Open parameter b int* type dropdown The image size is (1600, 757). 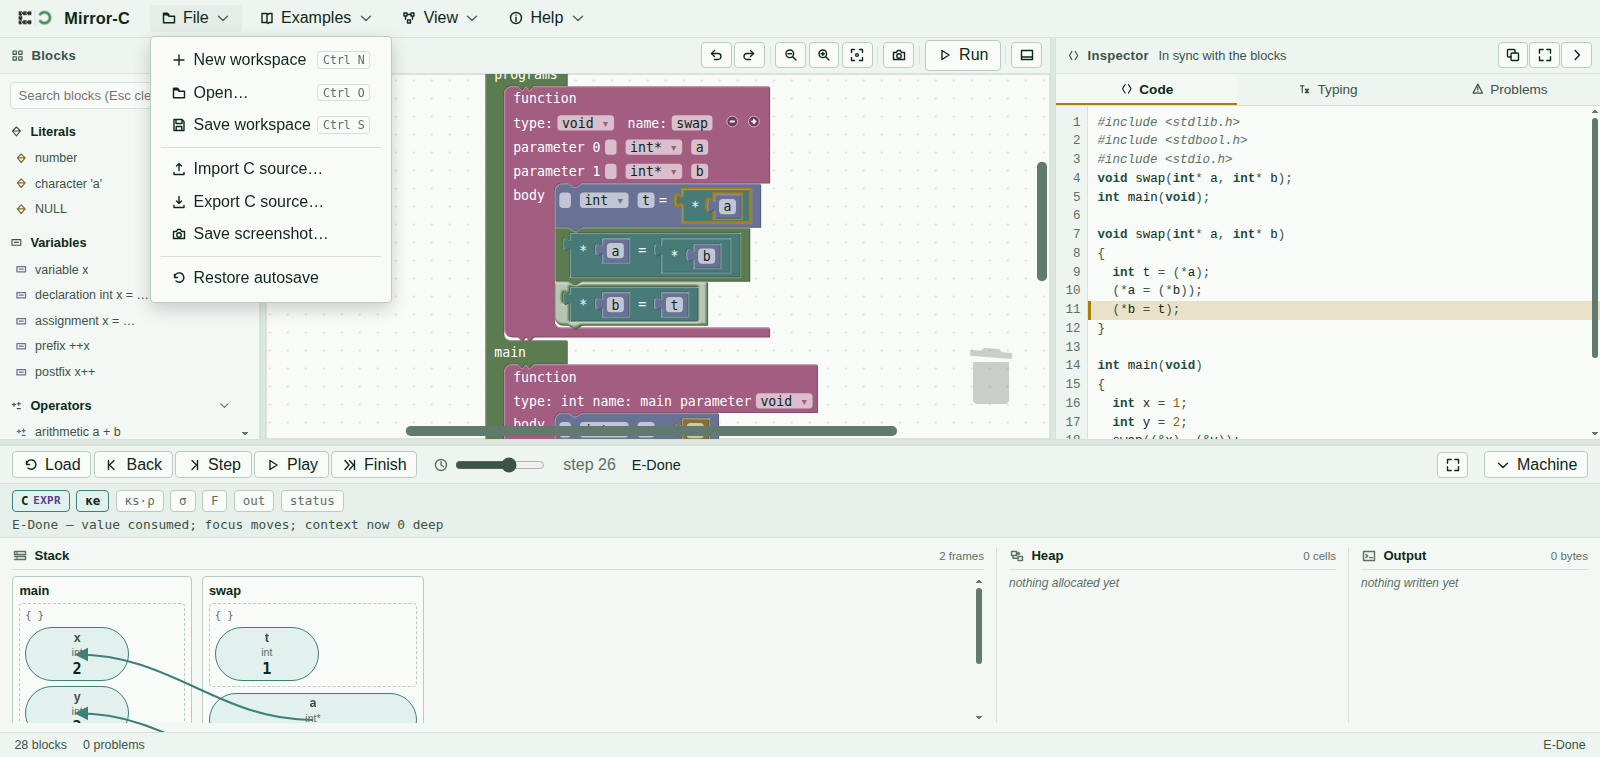click(654, 171)
